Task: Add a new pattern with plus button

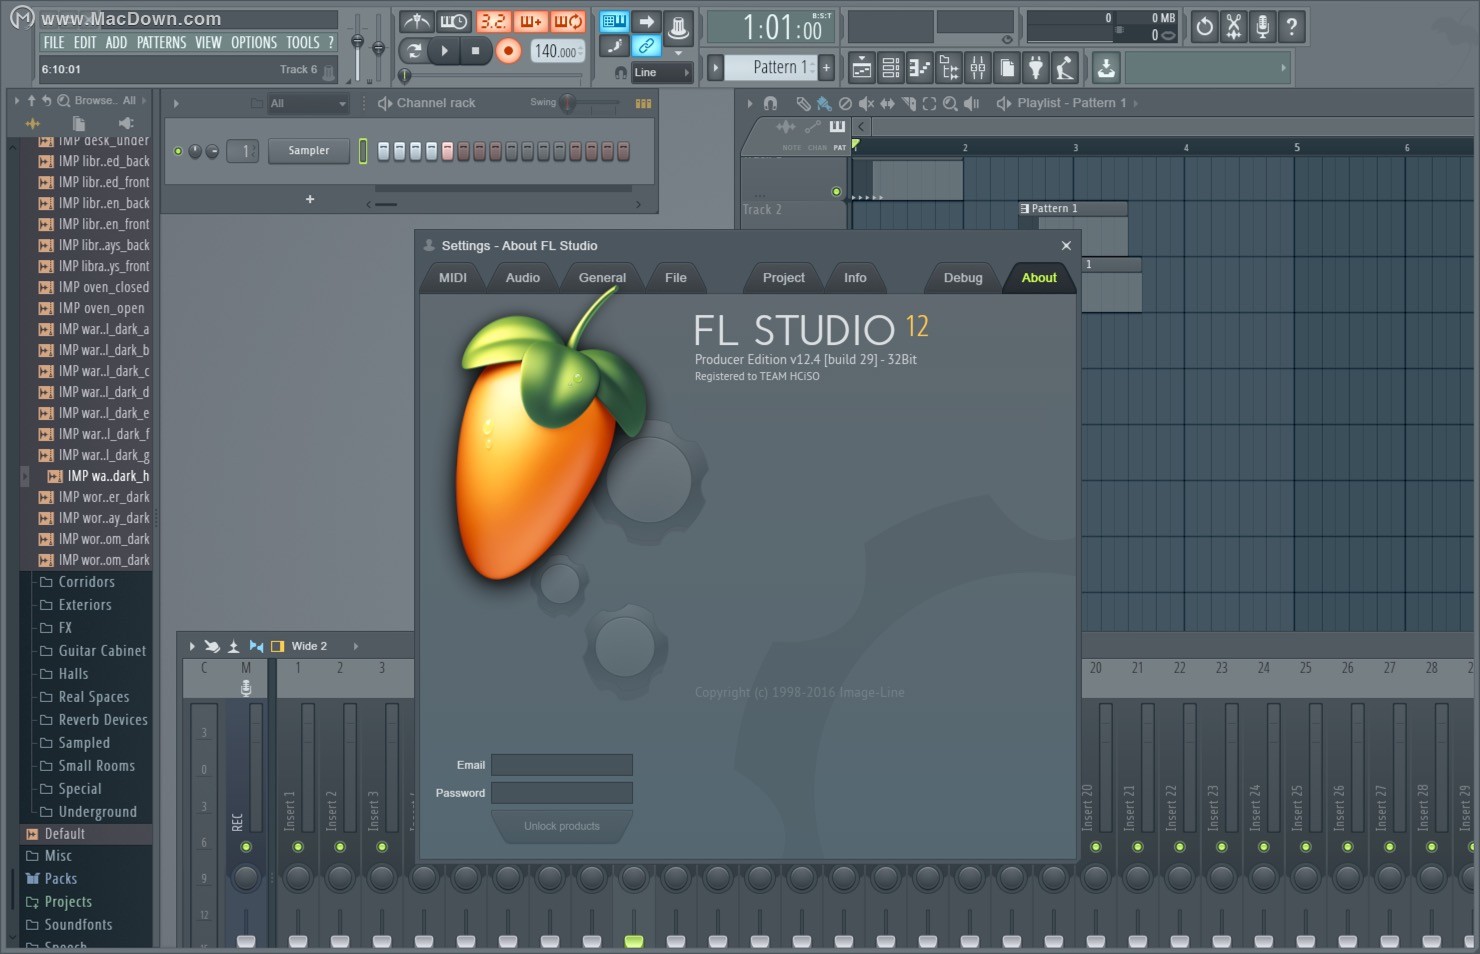Action: click(826, 67)
